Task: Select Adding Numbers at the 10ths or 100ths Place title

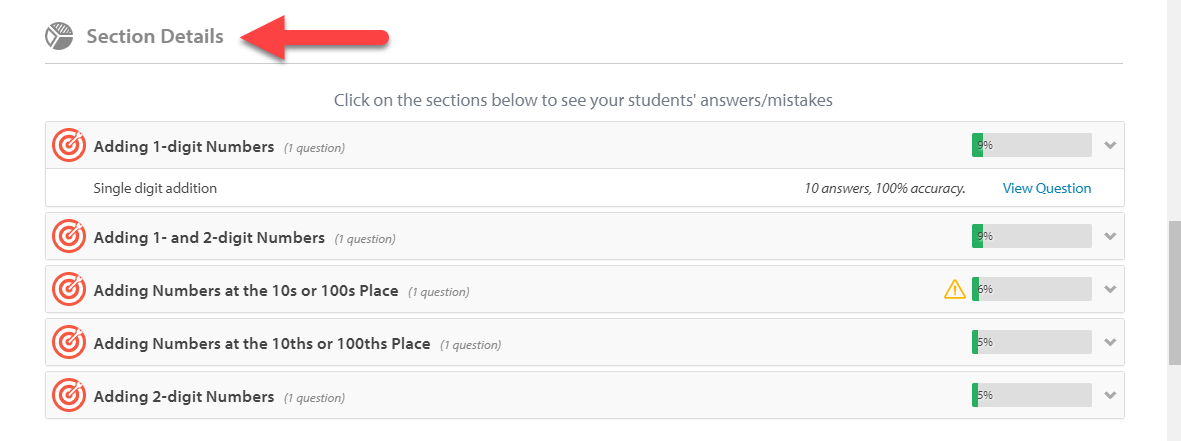Action: coord(262,343)
